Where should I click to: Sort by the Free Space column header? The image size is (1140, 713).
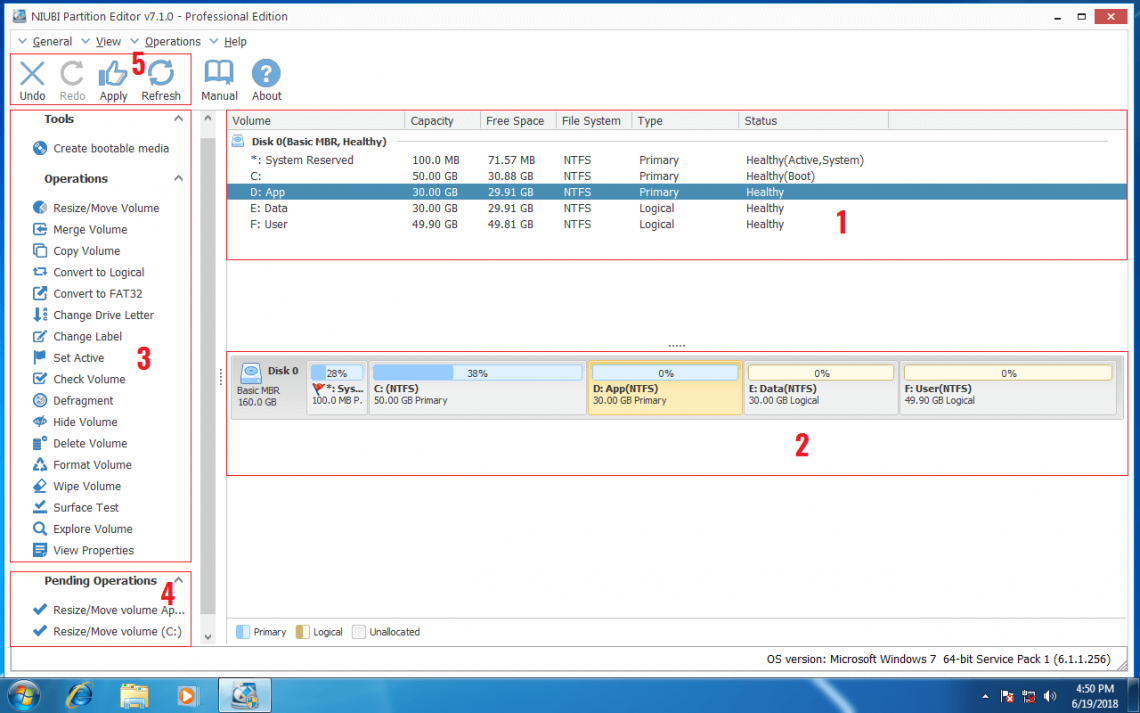coord(518,121)
